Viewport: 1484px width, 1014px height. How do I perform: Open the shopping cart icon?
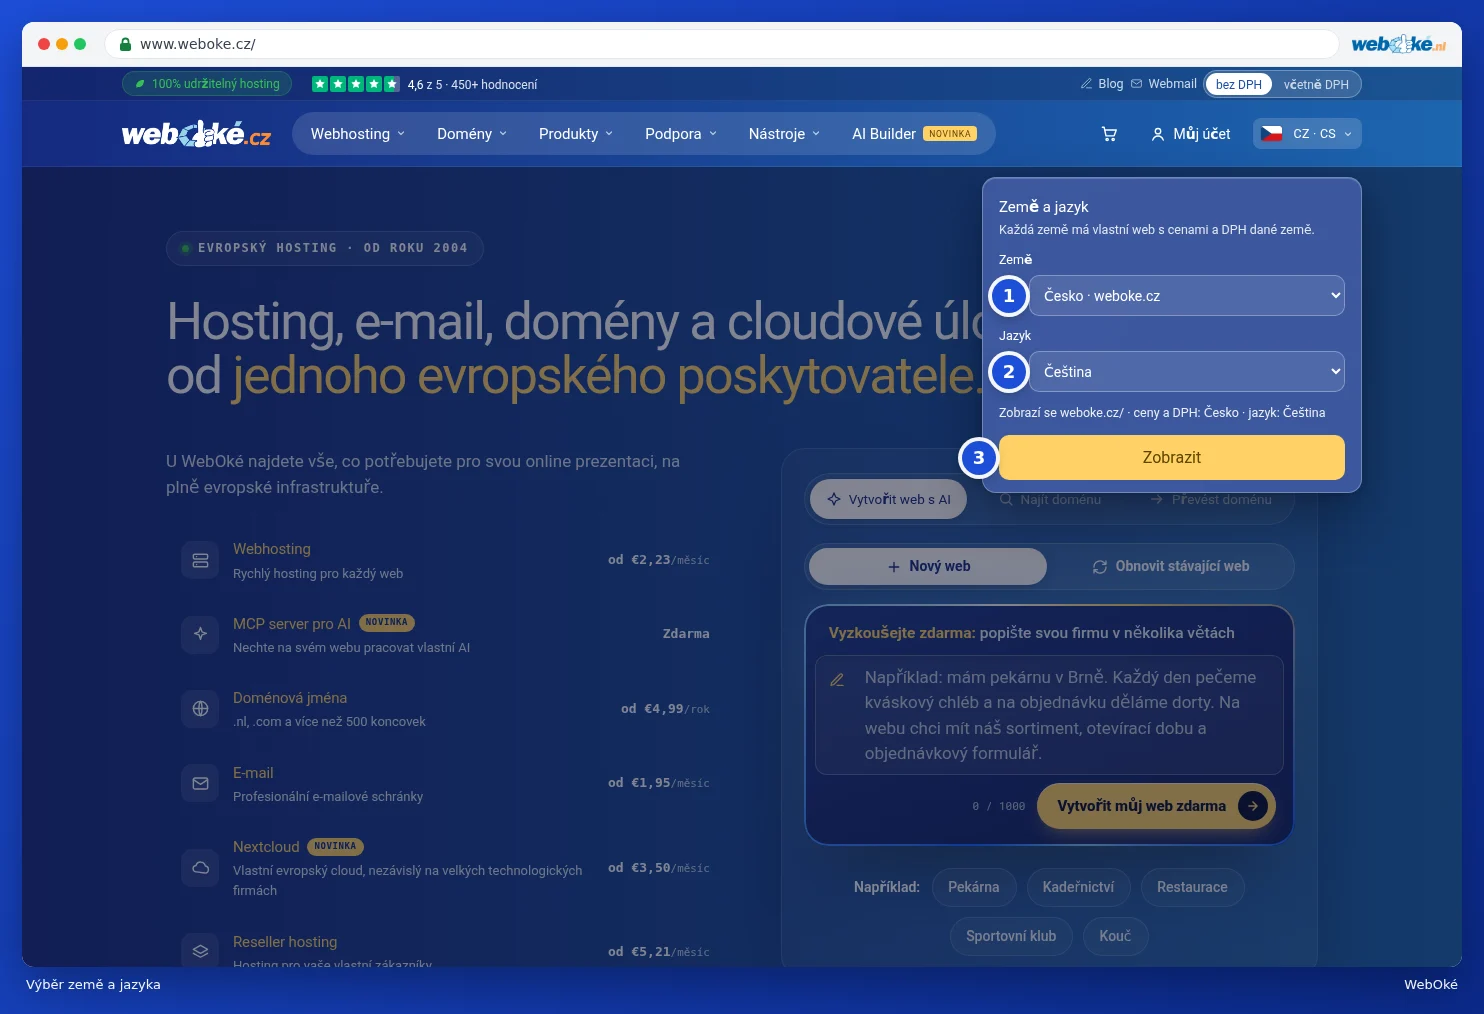[x=1109, y=134]
